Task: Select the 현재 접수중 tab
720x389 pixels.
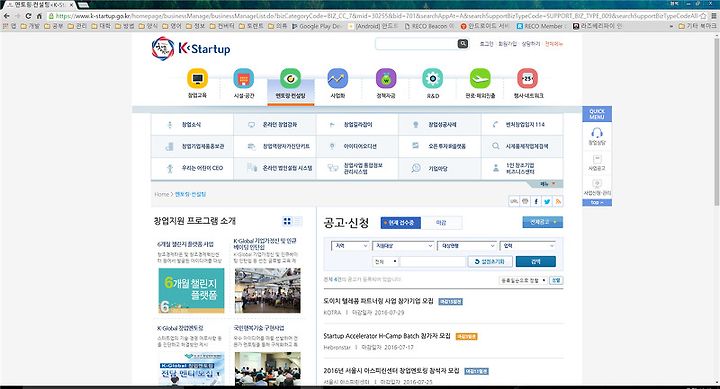Action: [x=401, y=223]
